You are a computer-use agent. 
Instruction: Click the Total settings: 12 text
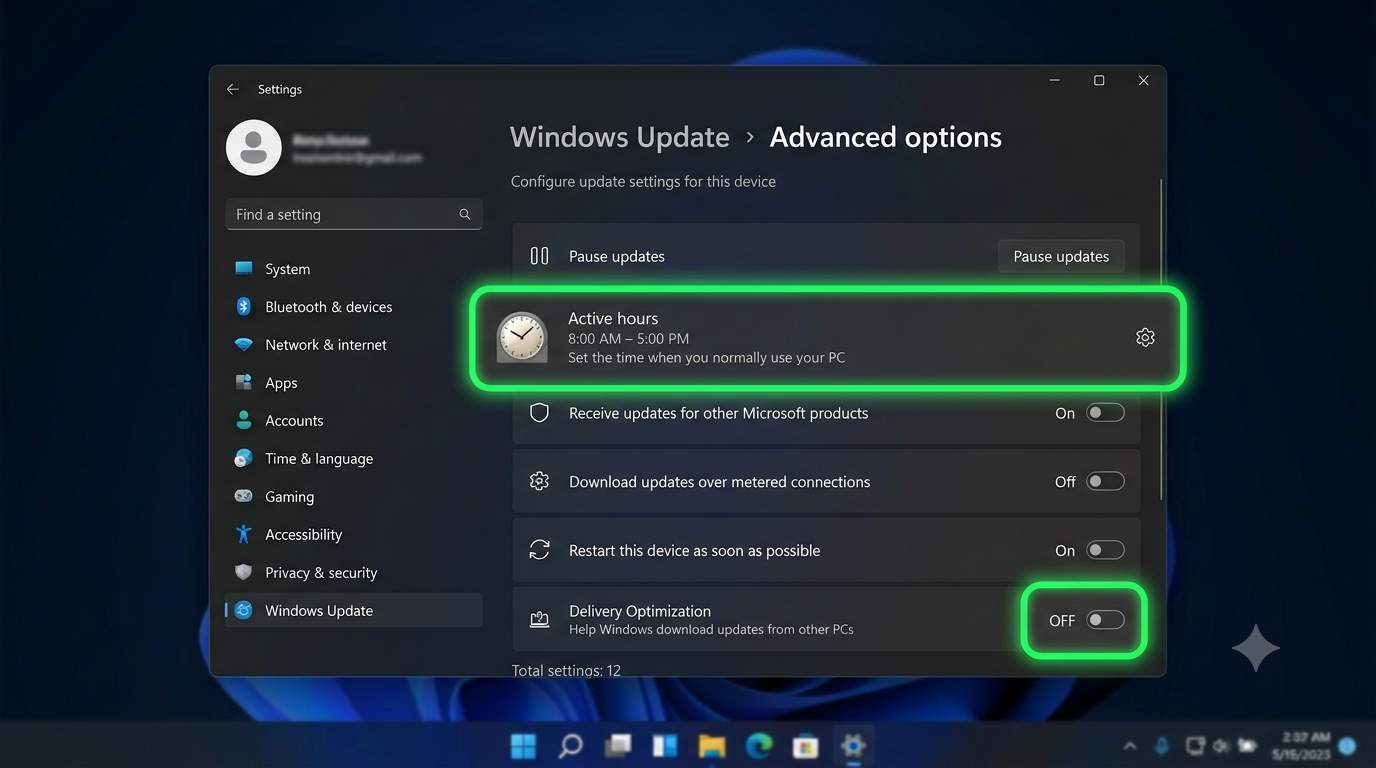[x=566, y=670]
